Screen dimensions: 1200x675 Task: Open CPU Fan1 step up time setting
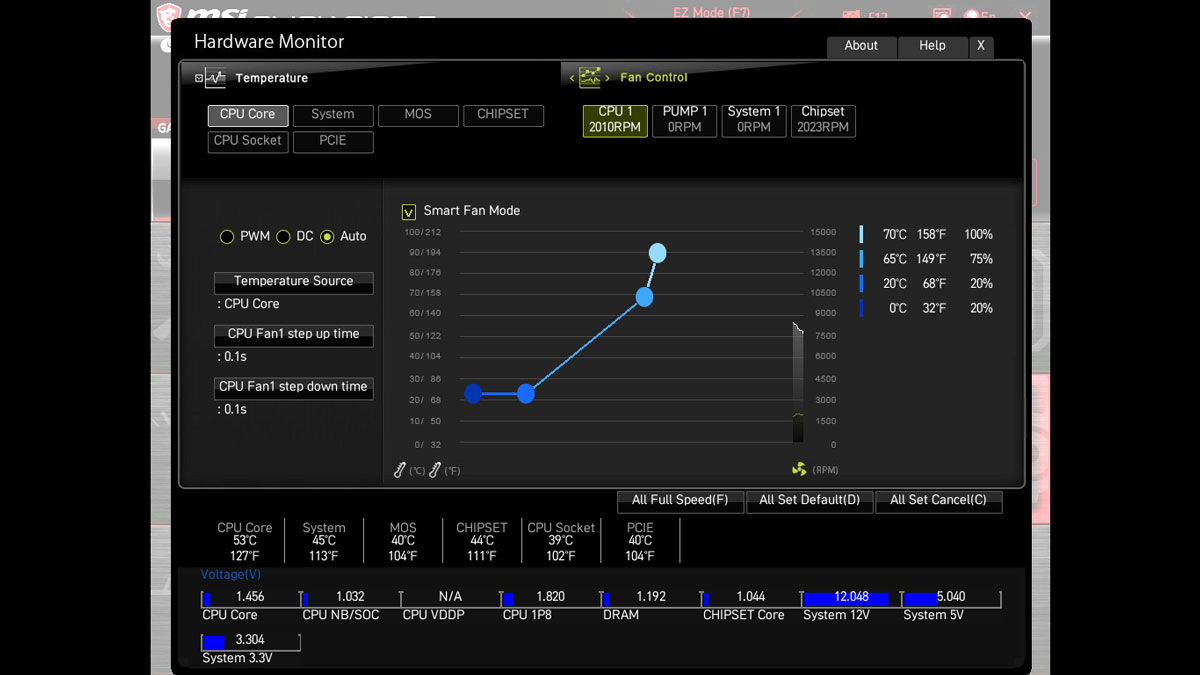(294, 336)
